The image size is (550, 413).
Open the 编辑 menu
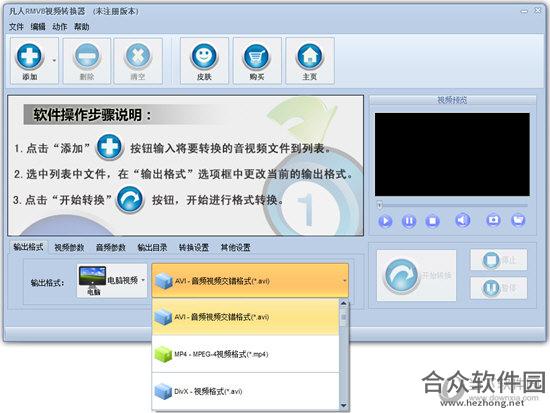tap(38, 27)
